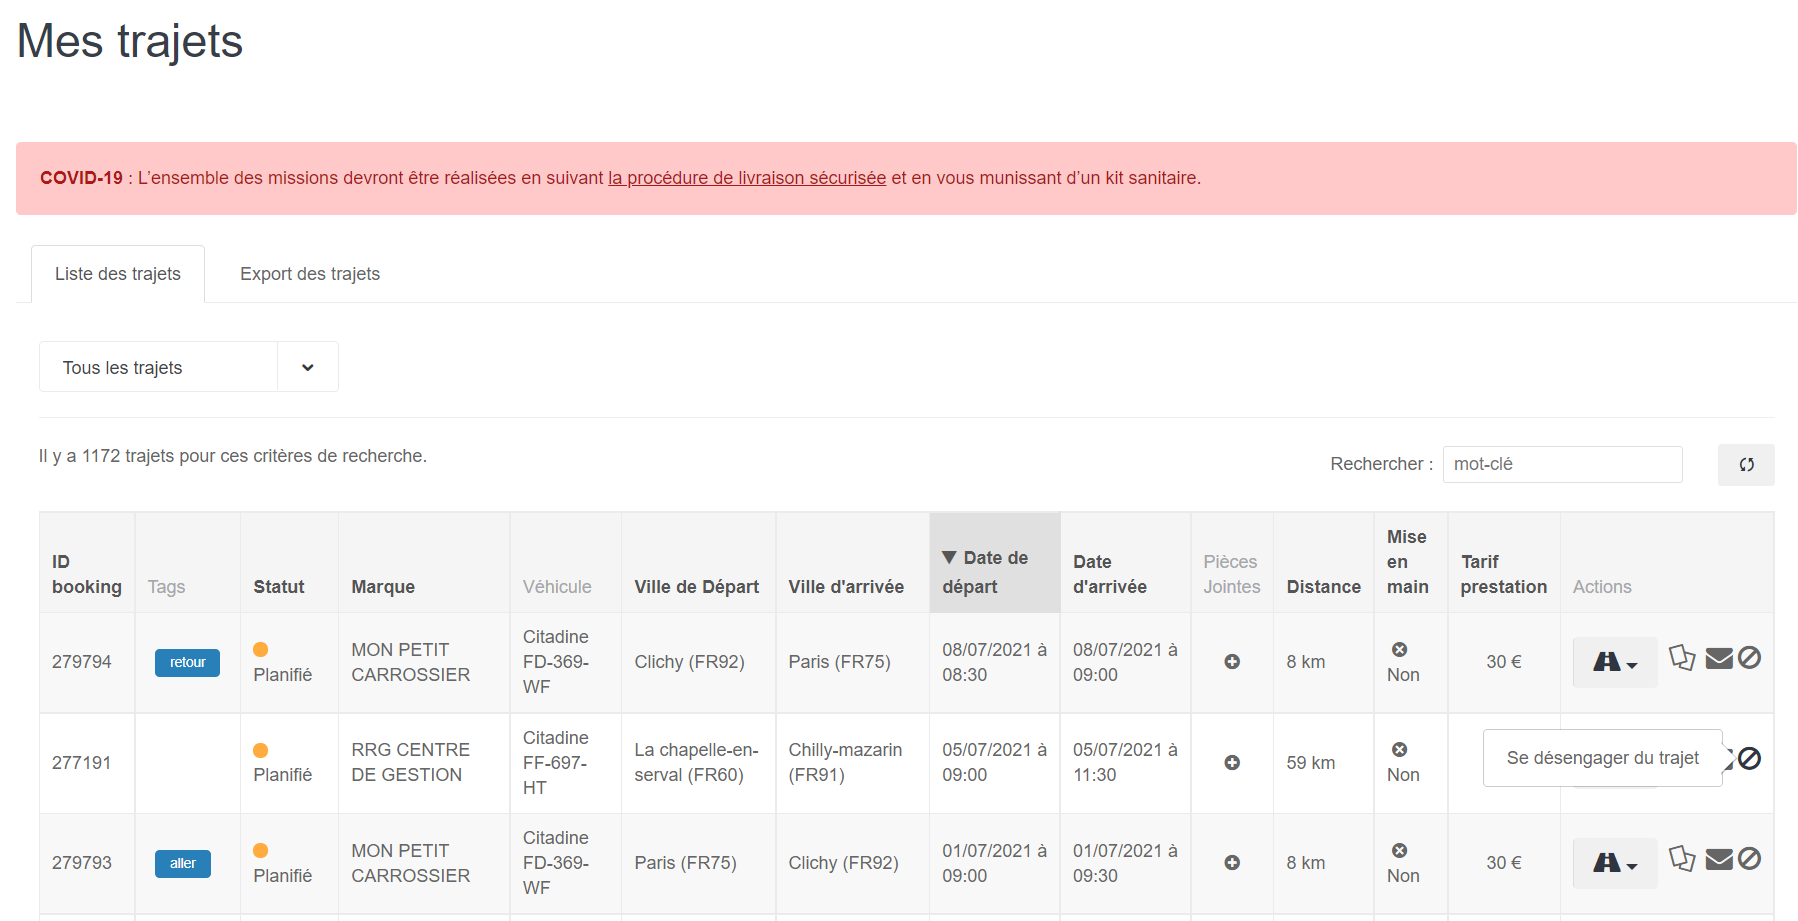Click 'La chapelle-en-serval (FR60)' cell
This screenshot has width=1798, height=921.
tap(697, 763)
